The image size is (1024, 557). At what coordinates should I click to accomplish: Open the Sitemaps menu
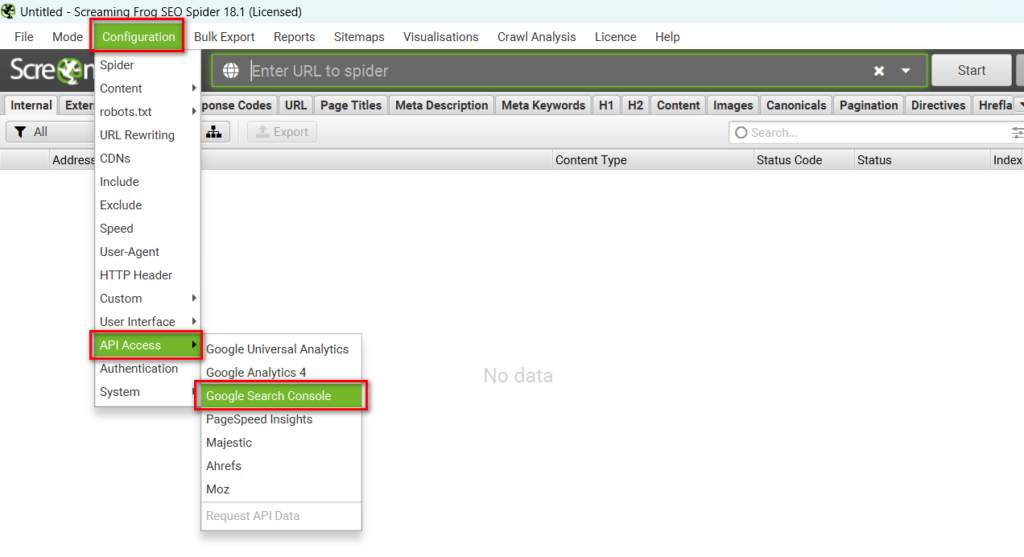pos(359,37)
